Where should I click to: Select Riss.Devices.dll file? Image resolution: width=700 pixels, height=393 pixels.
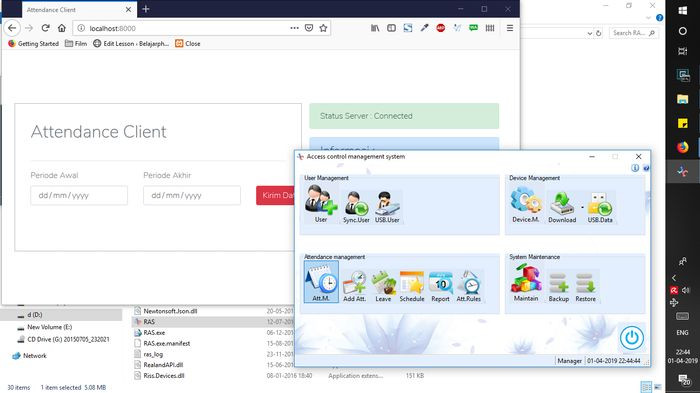pos(163,376)
